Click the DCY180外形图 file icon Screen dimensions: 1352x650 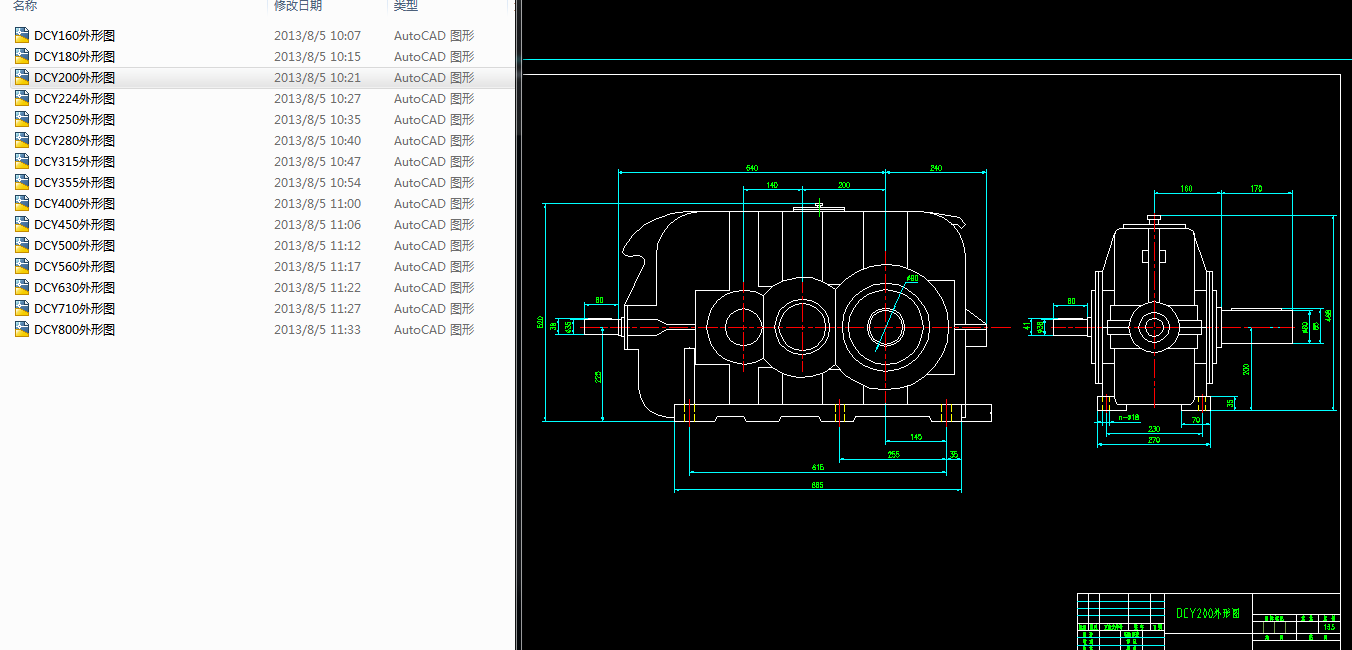click(22, 56)
